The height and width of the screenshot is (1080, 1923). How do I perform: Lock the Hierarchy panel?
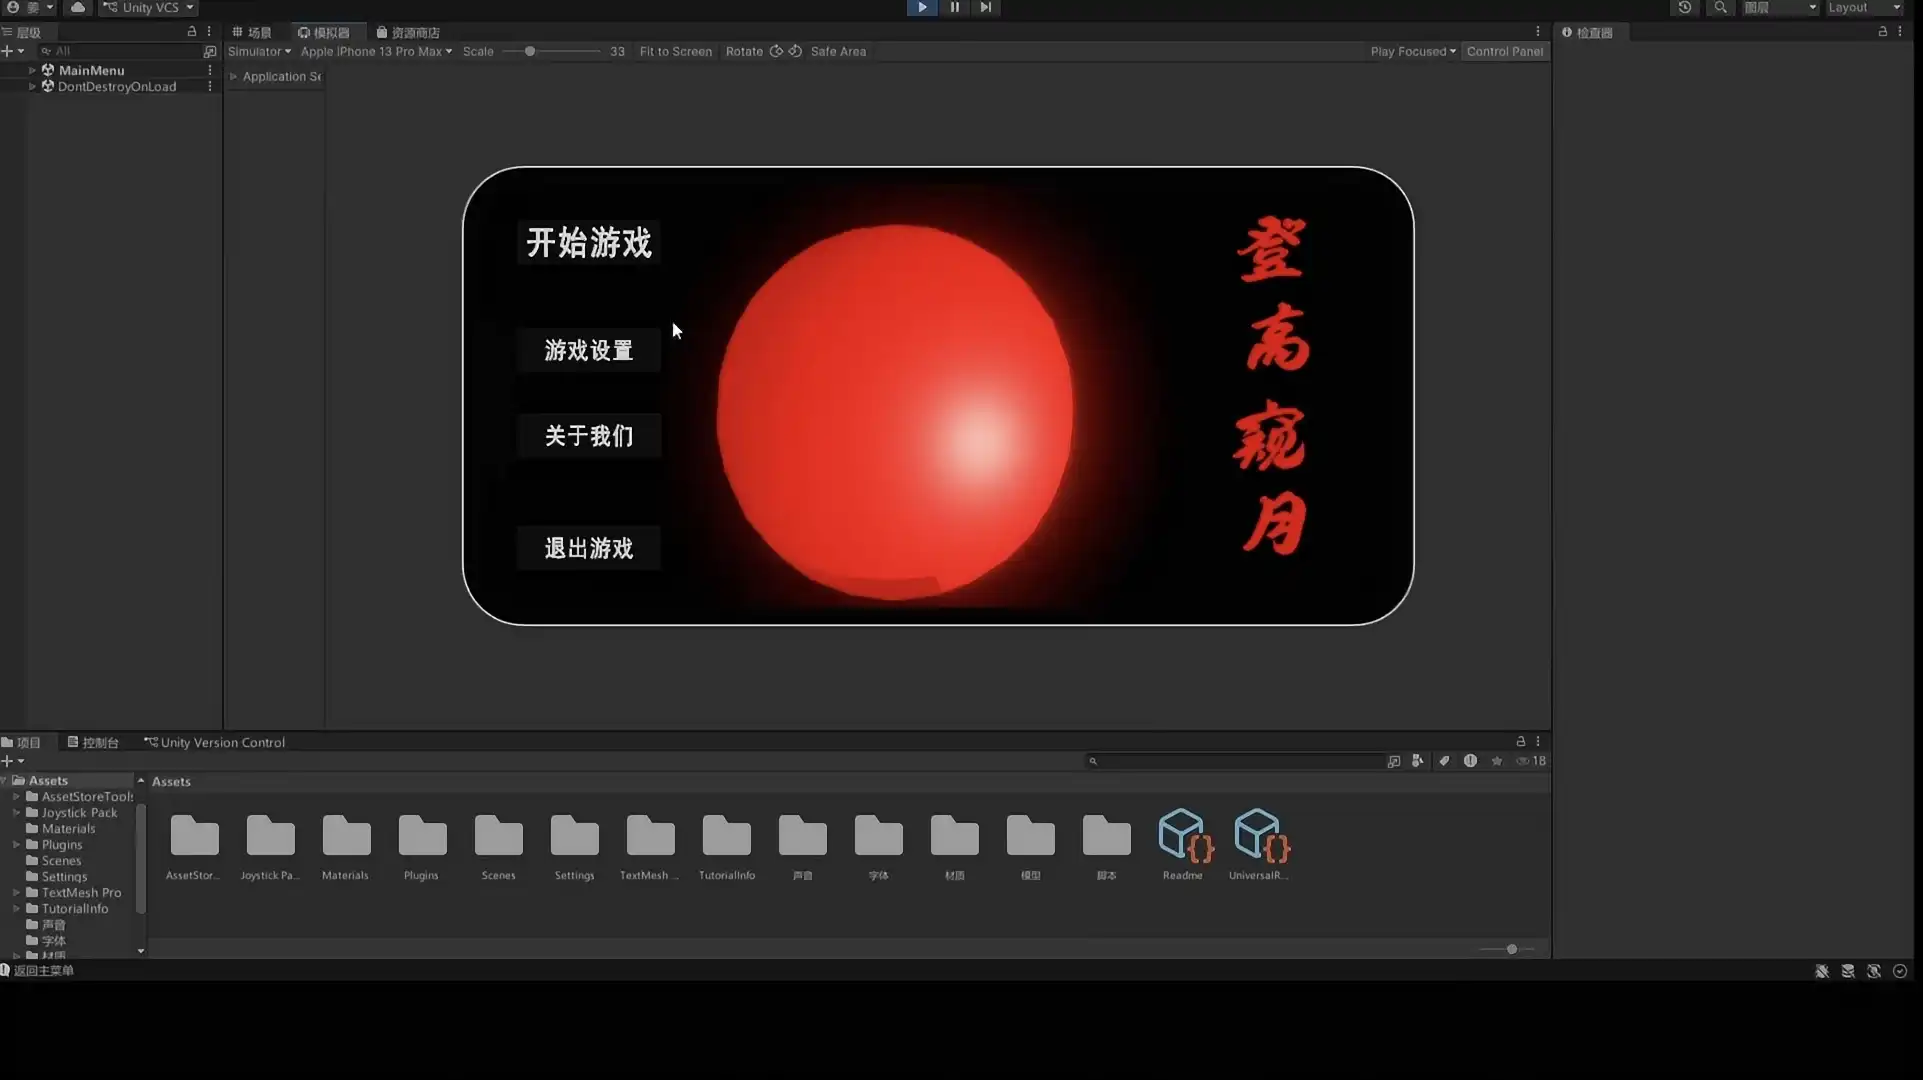point(192,32)
